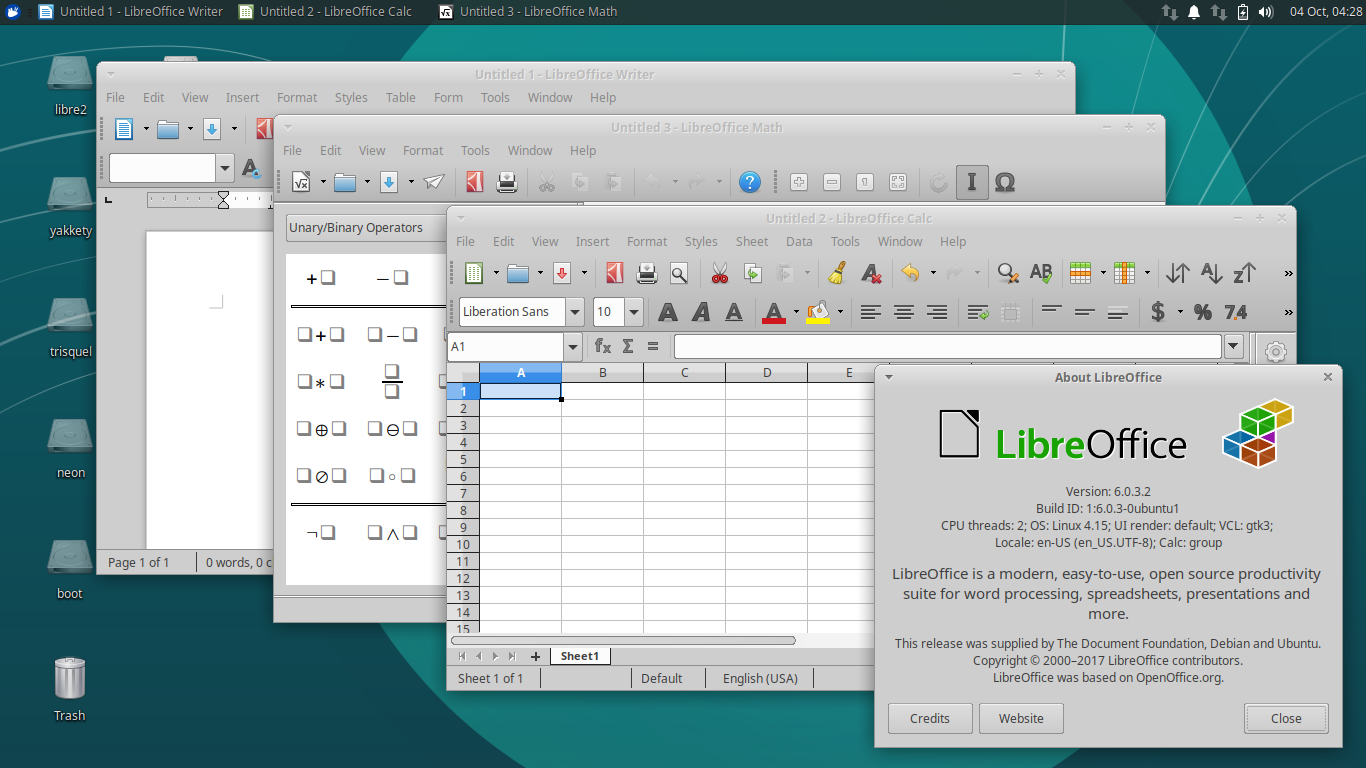Close the About LibreOffice dialog
Image resolution: width=1366 pixels, height=768 pixels.
[x=1286, y=718]
